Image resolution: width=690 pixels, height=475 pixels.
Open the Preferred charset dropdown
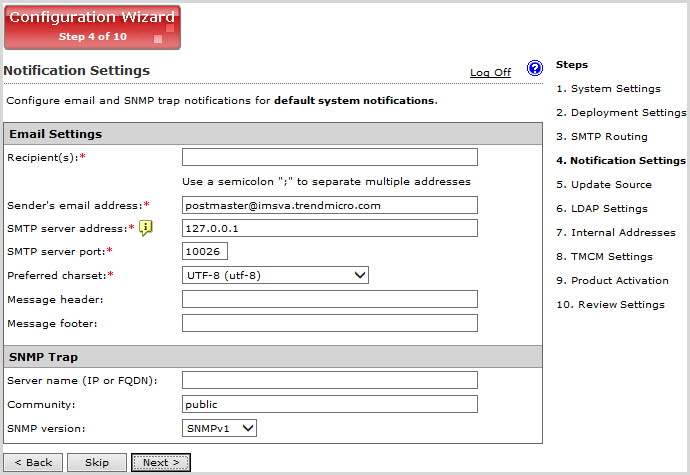click(x=276, y=275)
